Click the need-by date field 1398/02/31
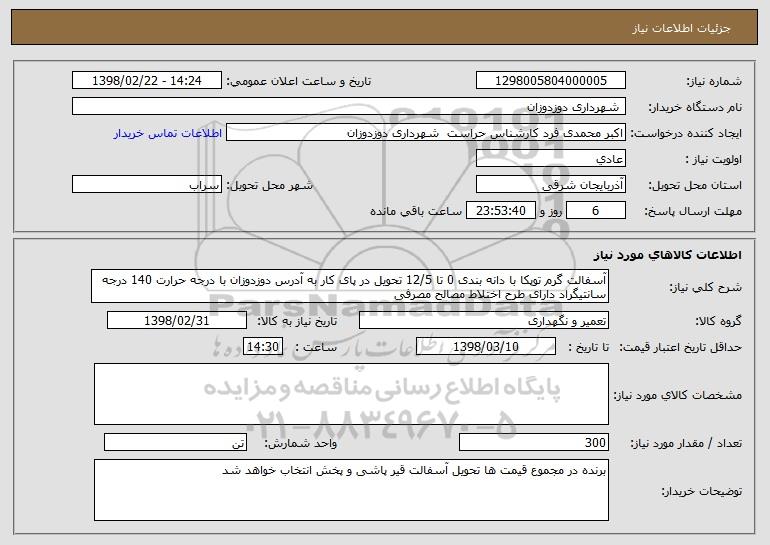Image resolution: width=770 pixels, height=545 pixels. [x=177, y=321]
